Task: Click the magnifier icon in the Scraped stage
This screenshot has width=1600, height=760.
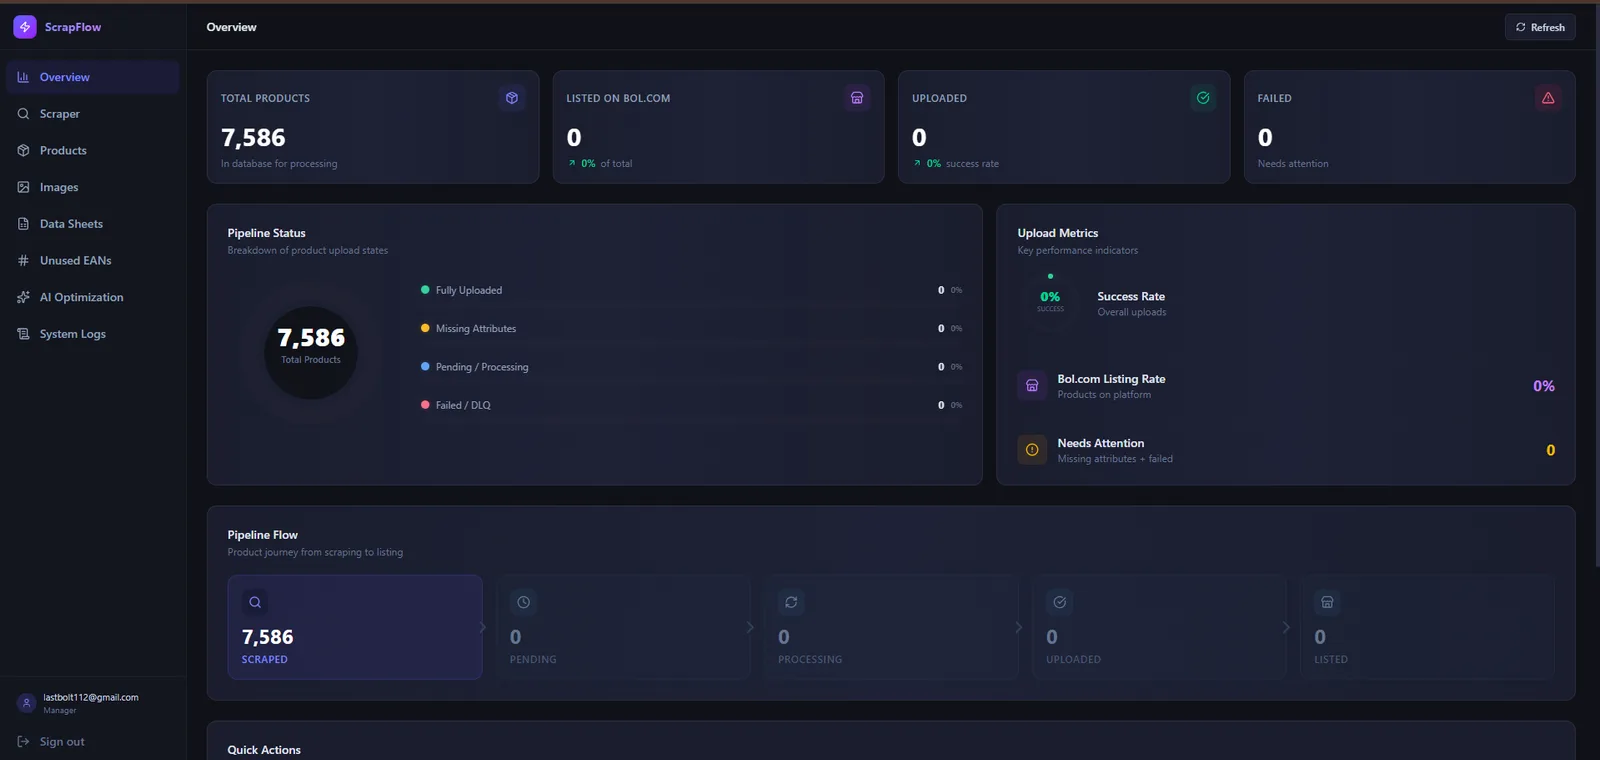Action: [255, 602]
